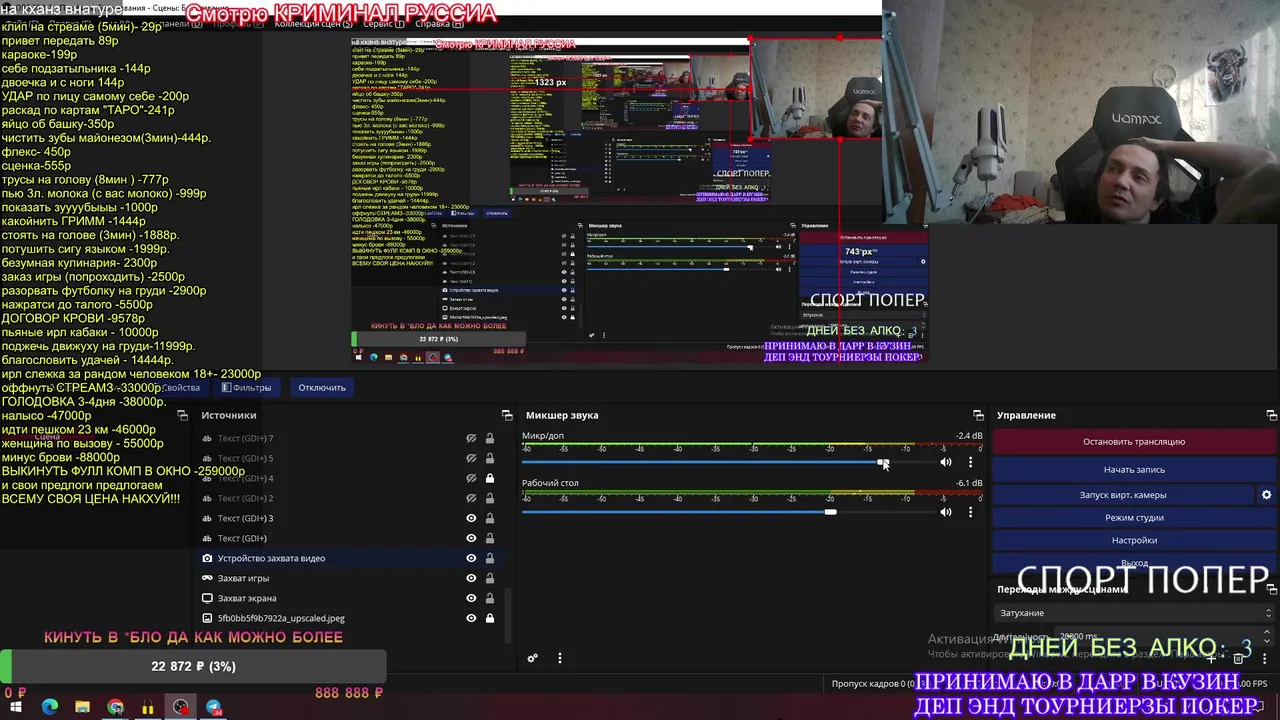
Task: Show the hidden Текст (GDI+) 5 source
Action: point(471,458)
